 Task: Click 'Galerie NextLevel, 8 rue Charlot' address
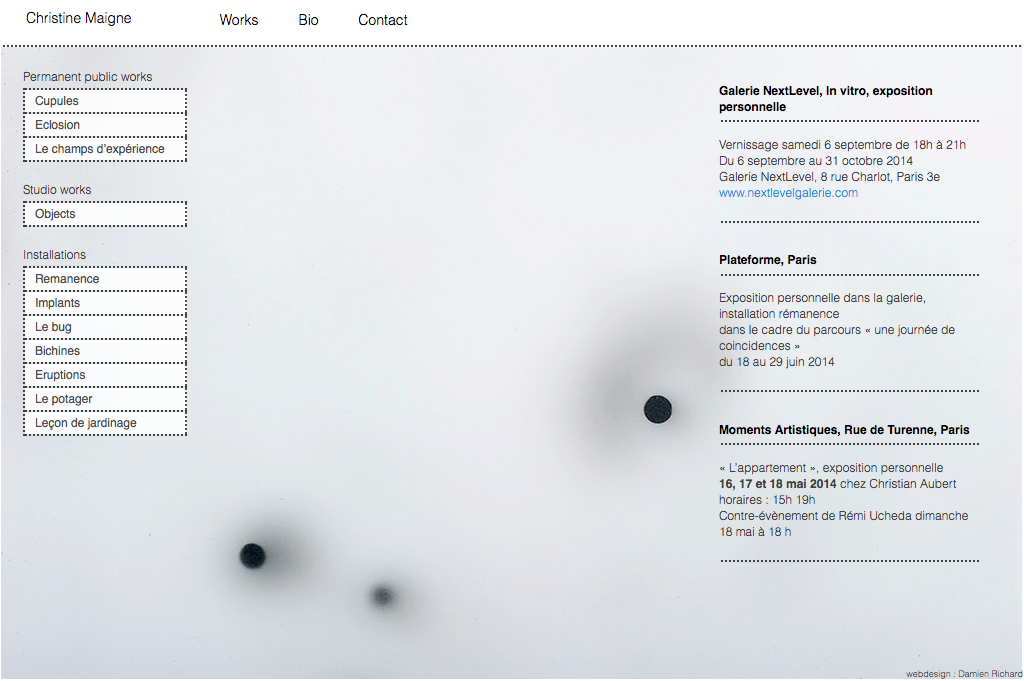coord(829,177)
